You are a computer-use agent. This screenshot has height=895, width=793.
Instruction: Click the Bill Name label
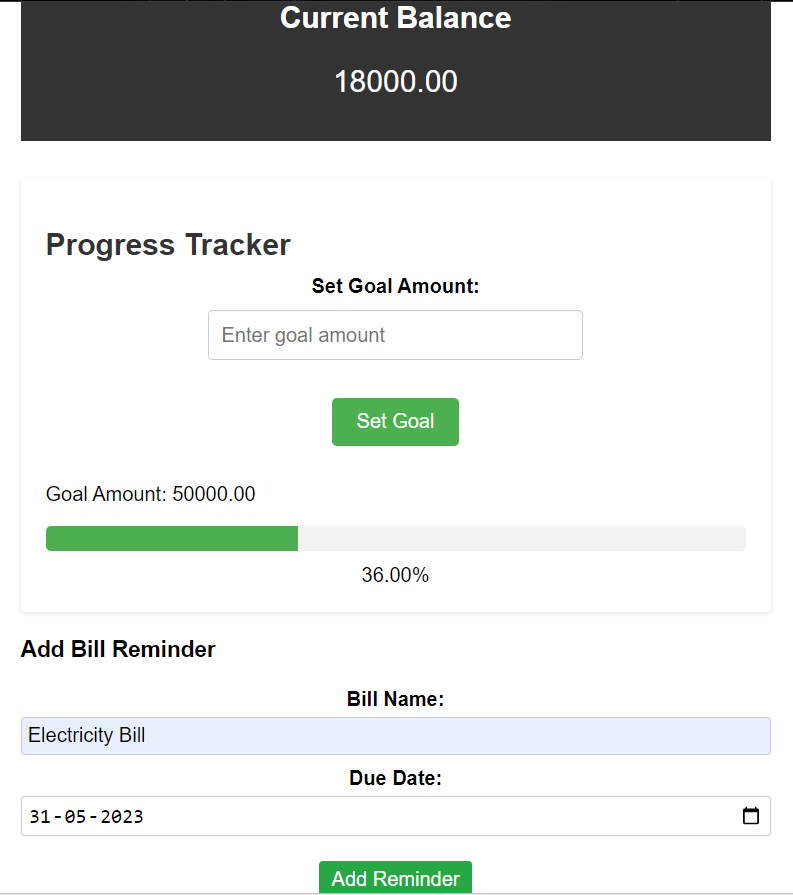395,699
